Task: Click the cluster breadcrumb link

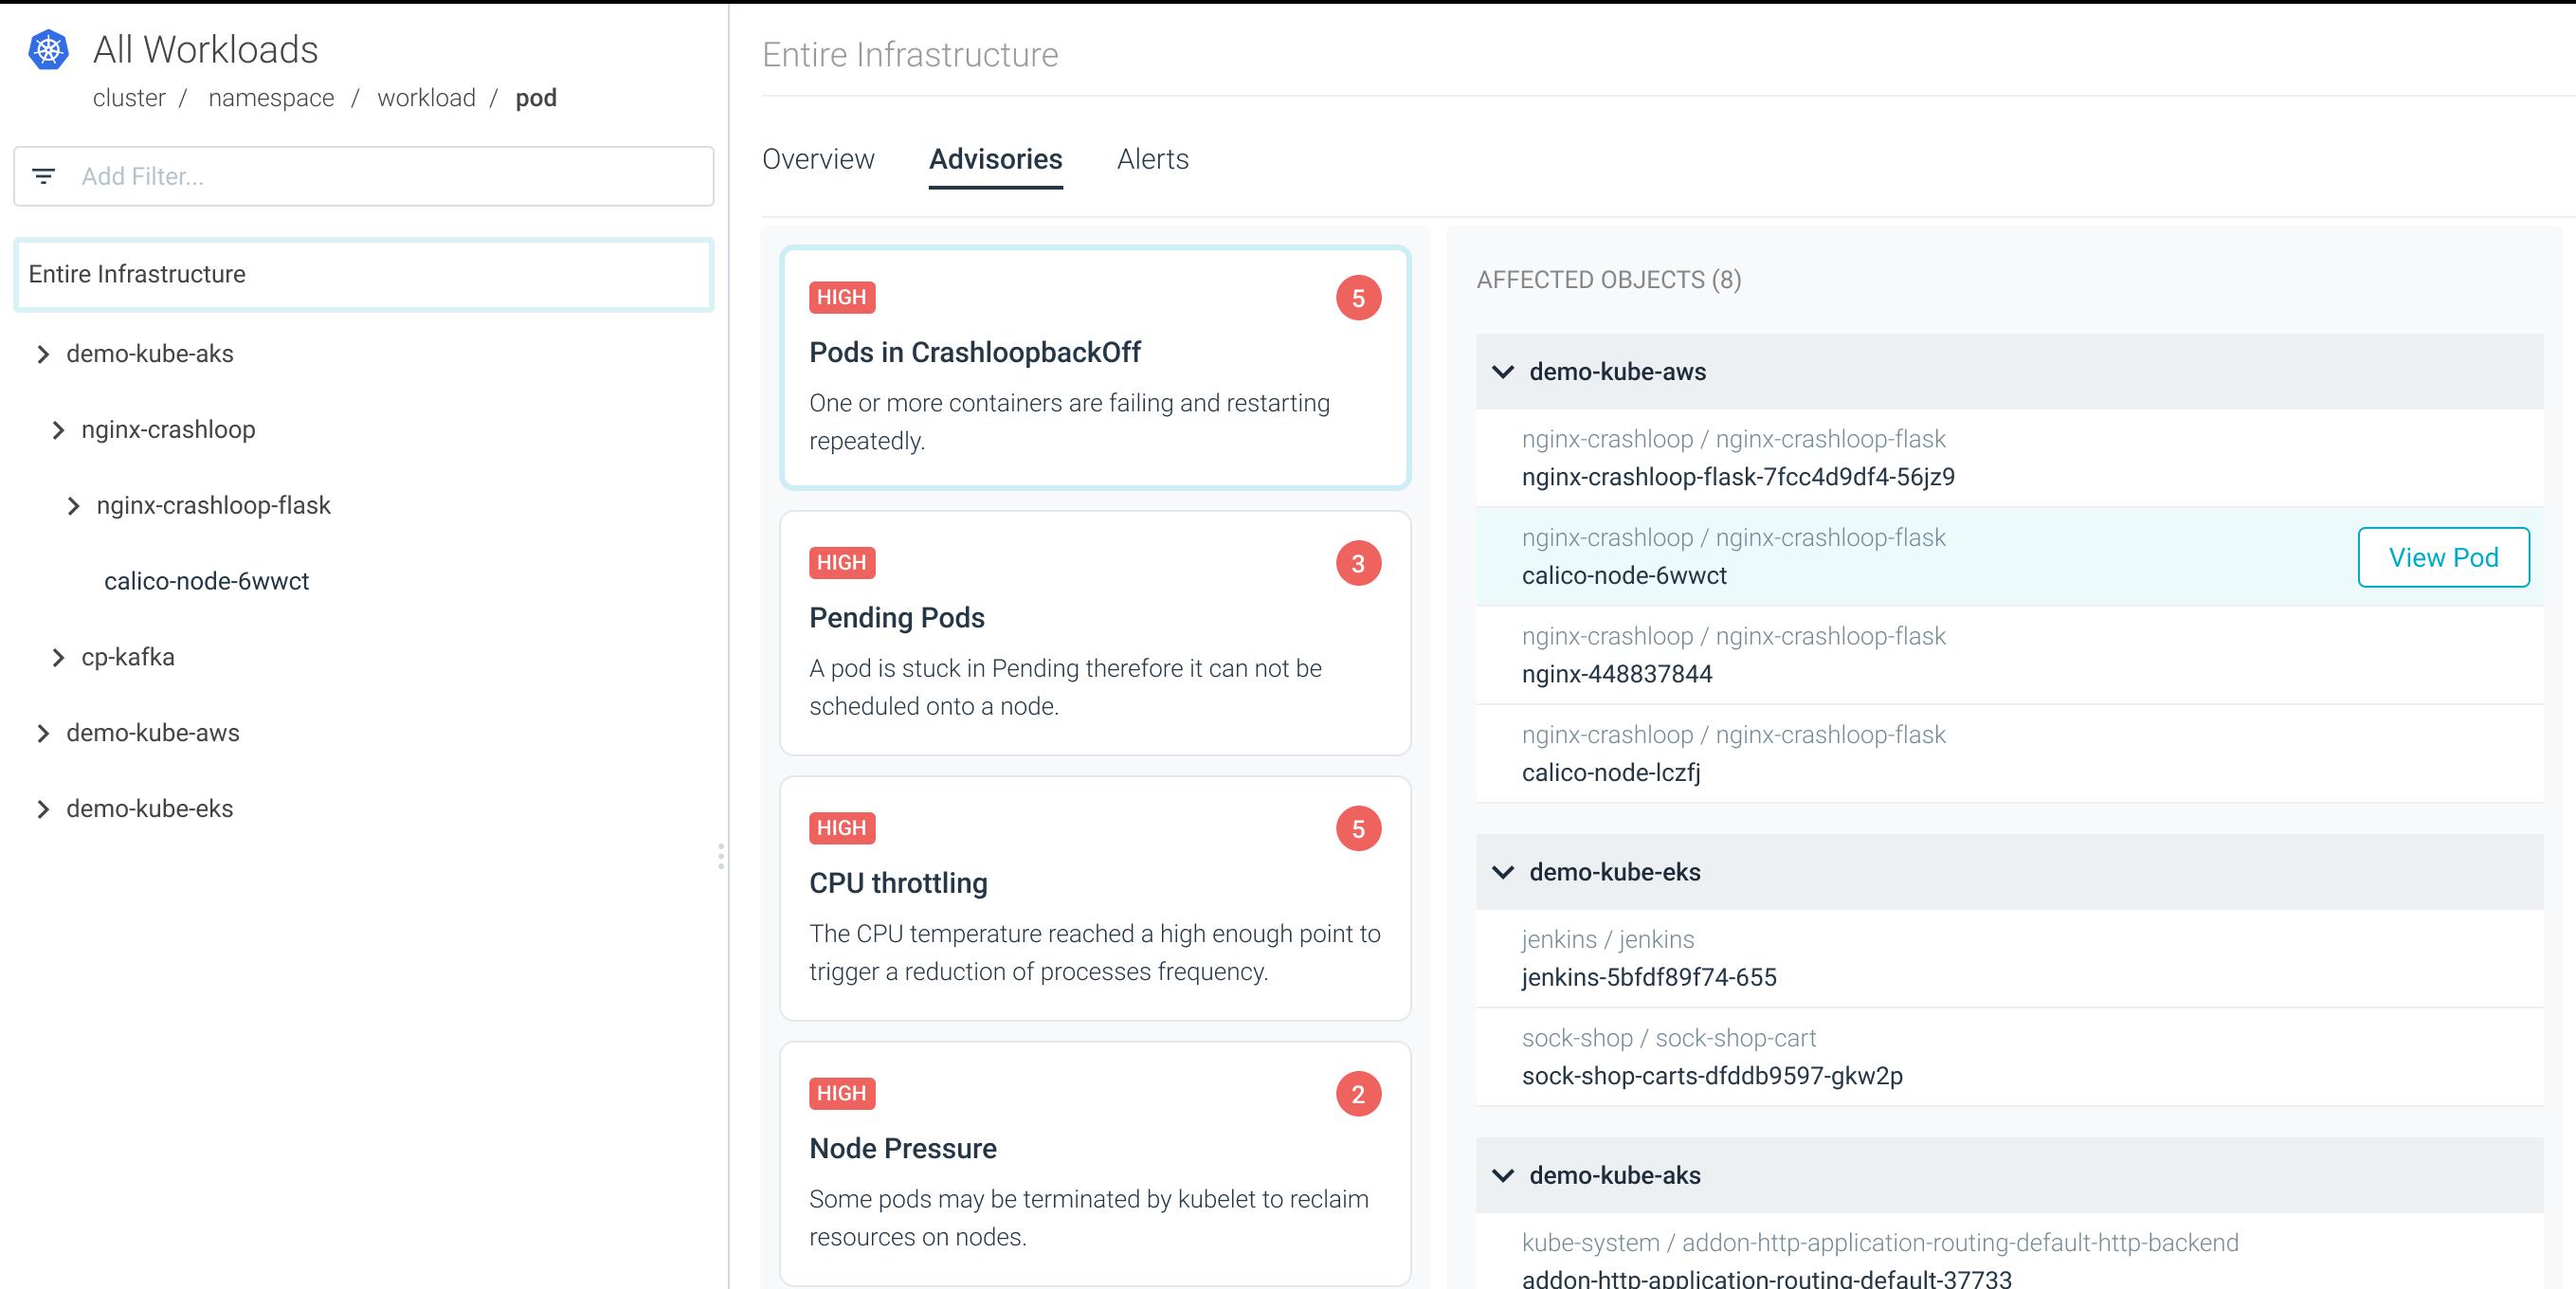Action: point(129,97)
